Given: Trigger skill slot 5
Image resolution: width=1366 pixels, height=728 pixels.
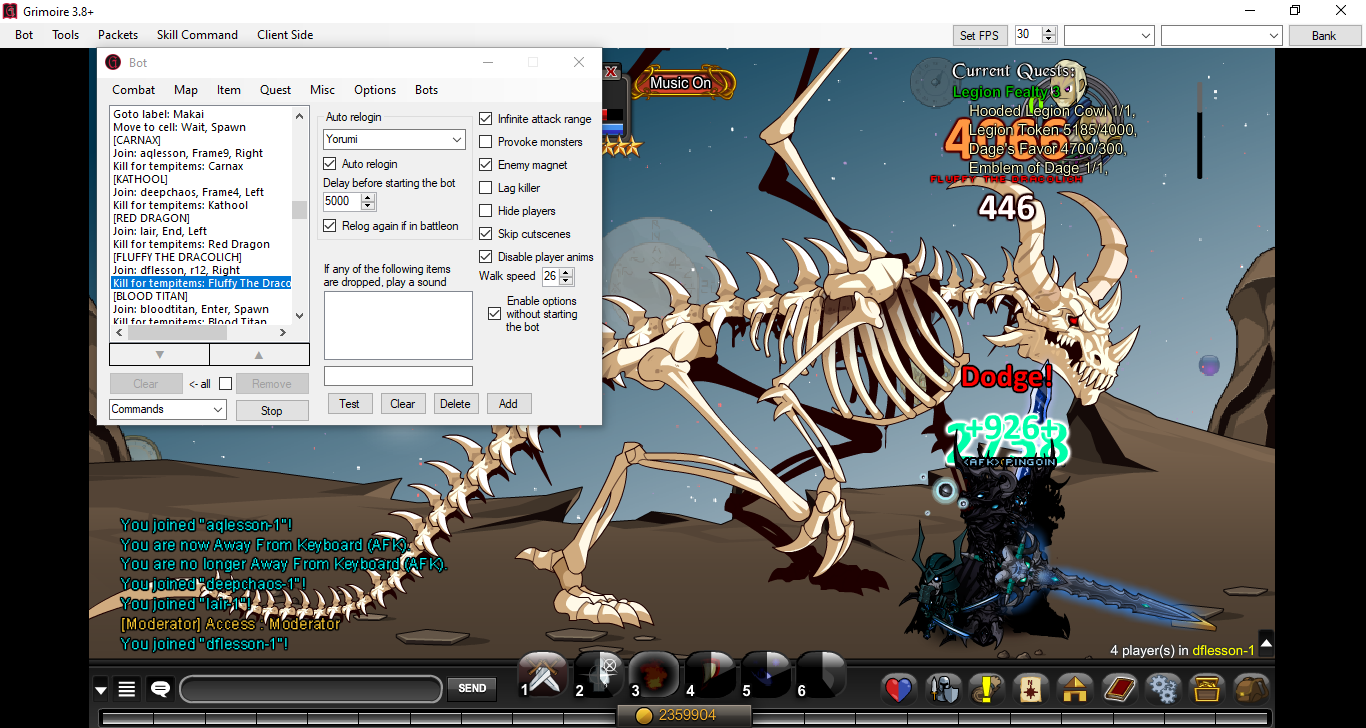Looking at the screenshot, I should 766,677.
